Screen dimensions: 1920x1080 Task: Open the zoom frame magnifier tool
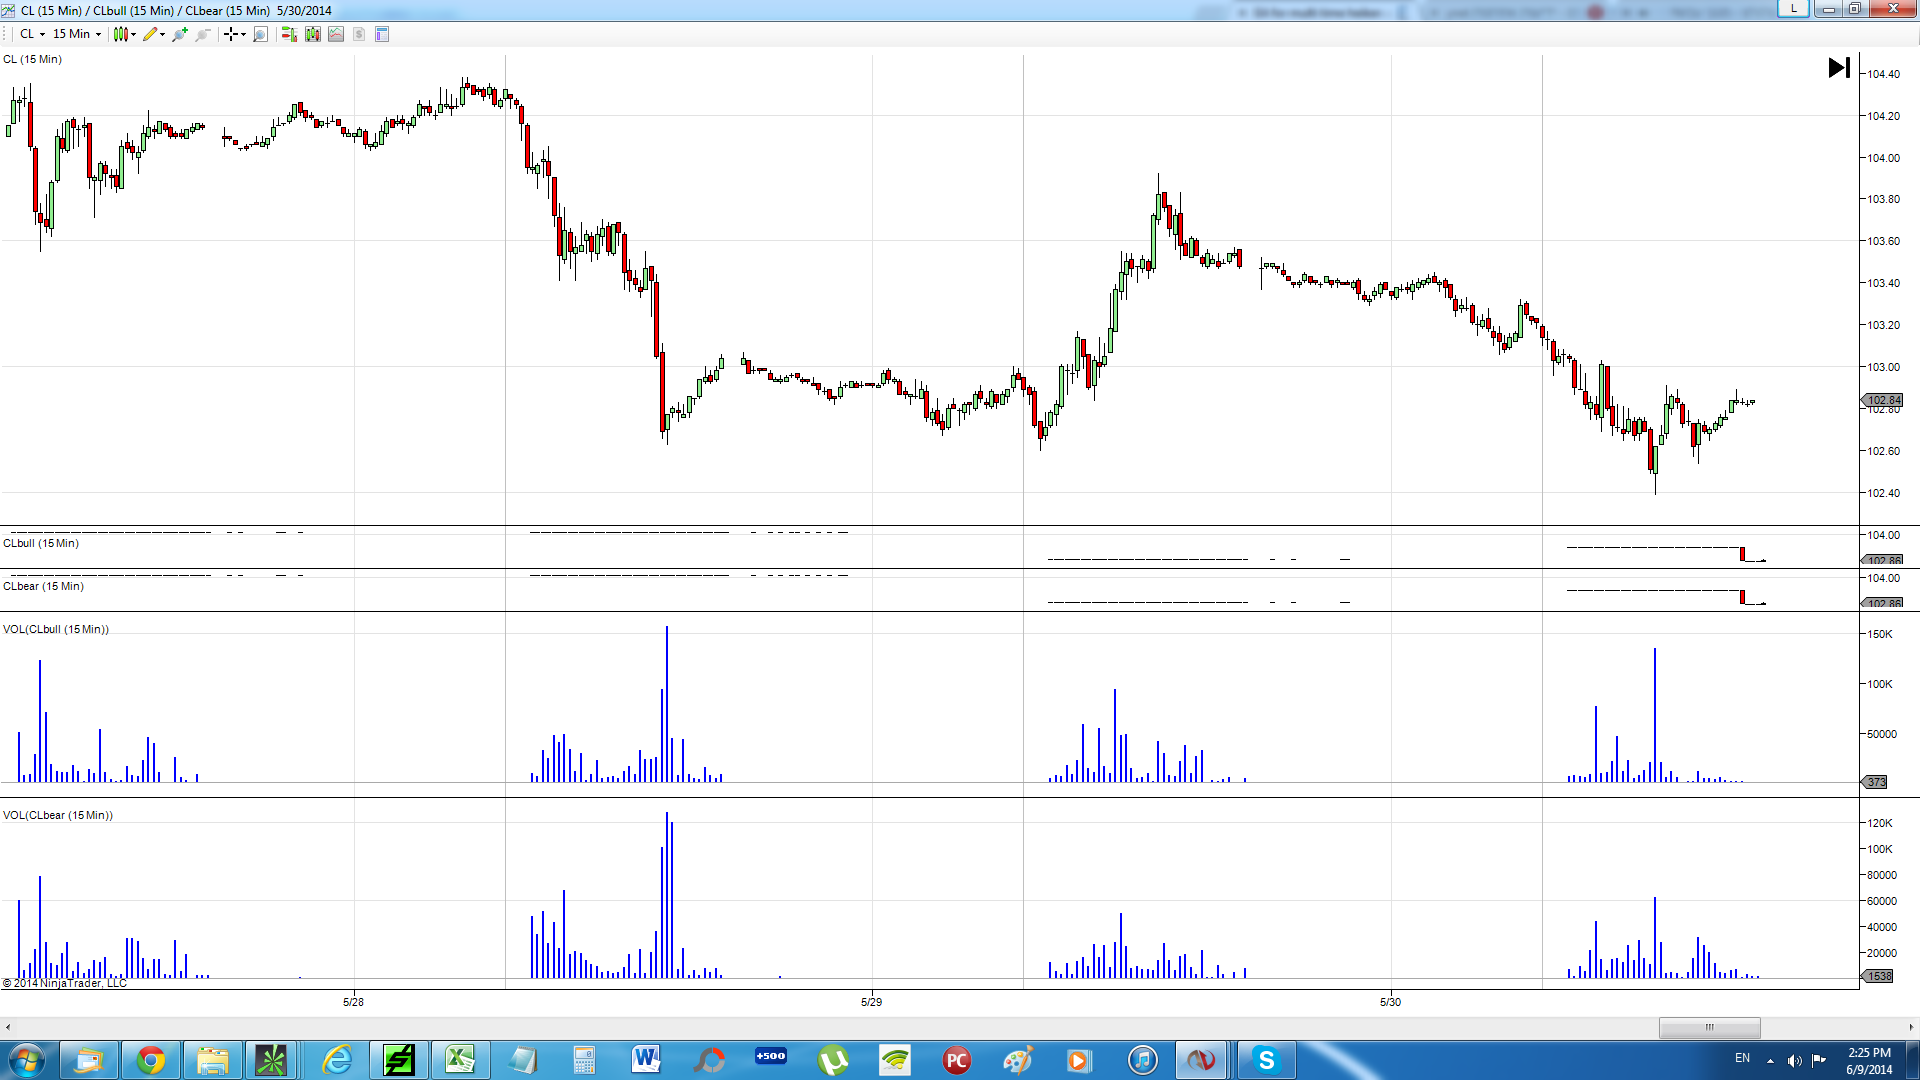point(261,34)
